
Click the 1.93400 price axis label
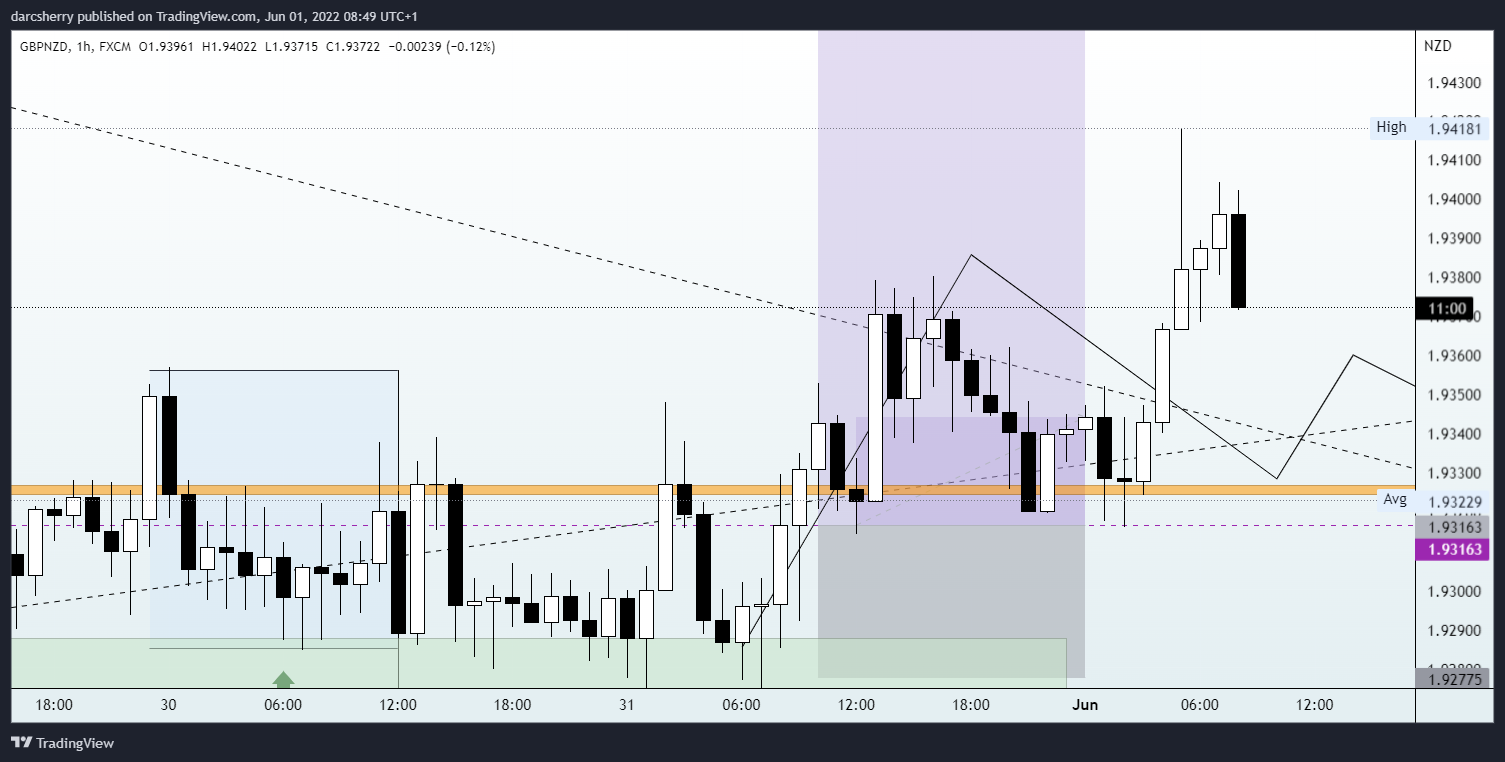point(1455,434)
